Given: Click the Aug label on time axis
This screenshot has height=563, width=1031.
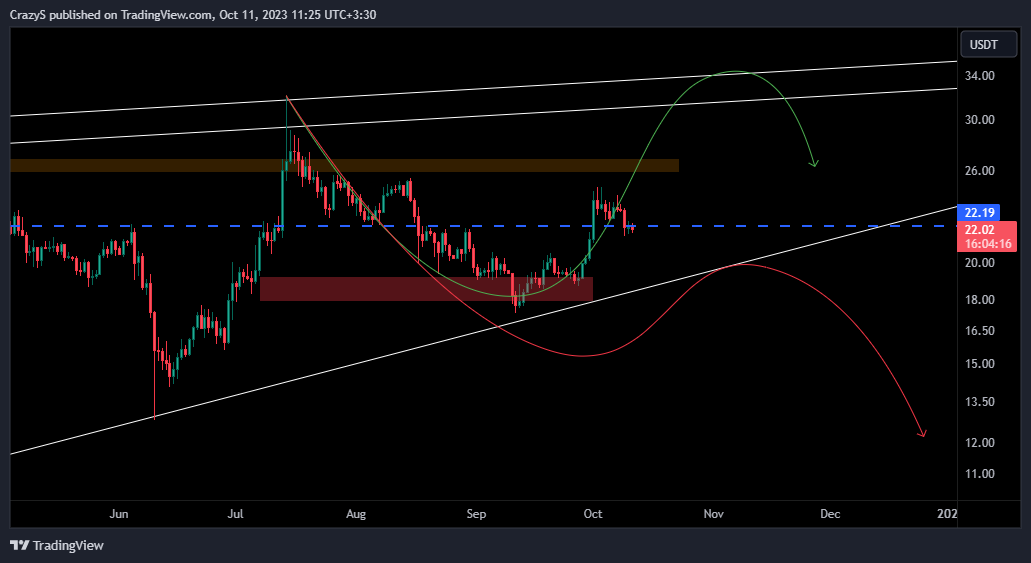Looking at the screenshot, I should 356,514.
